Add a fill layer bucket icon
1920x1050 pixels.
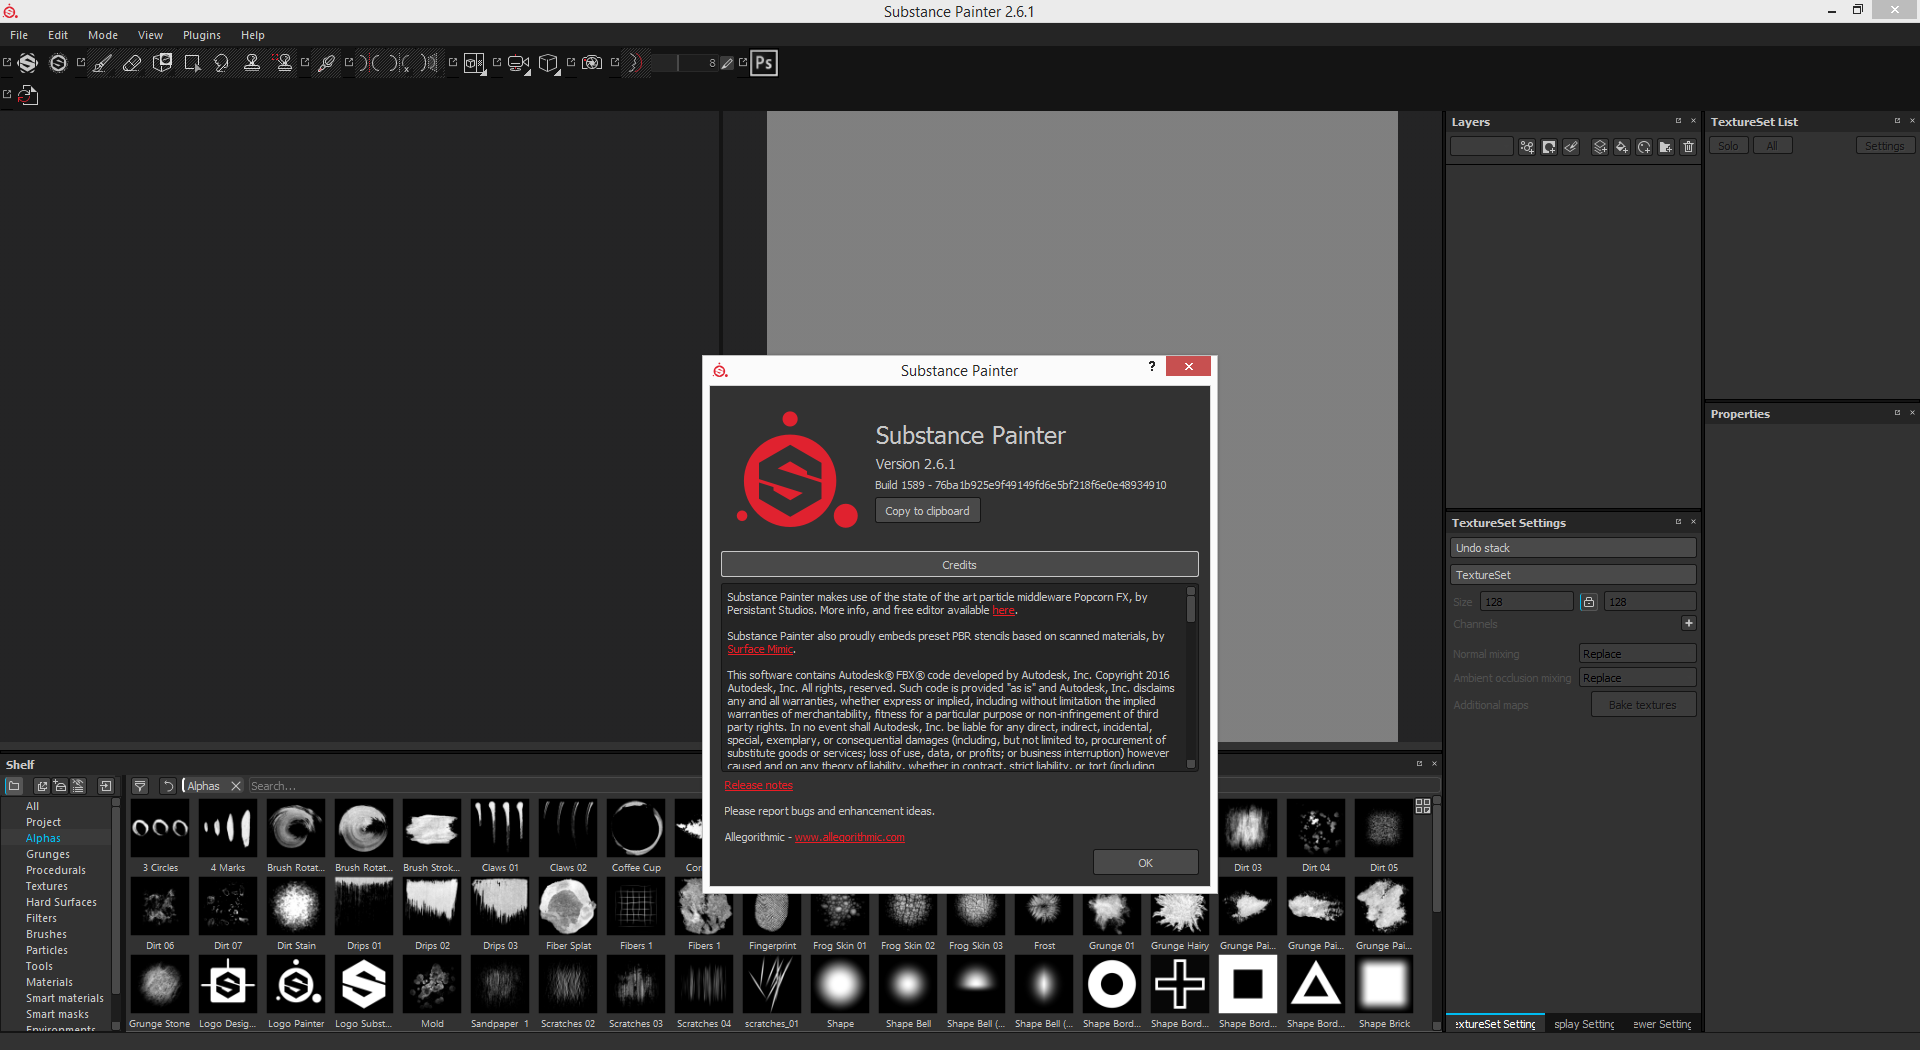(x=1622, y=147)
